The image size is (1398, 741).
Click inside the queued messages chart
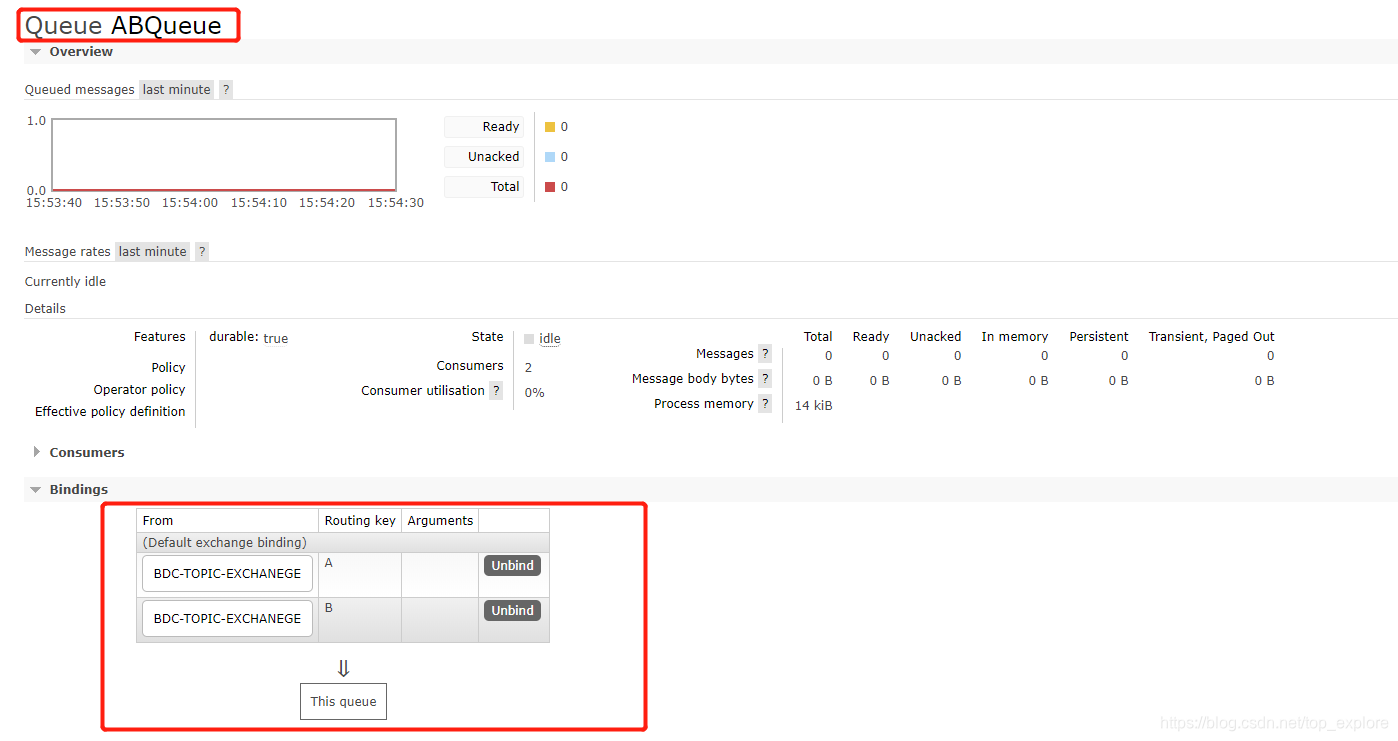pos(222,154)
